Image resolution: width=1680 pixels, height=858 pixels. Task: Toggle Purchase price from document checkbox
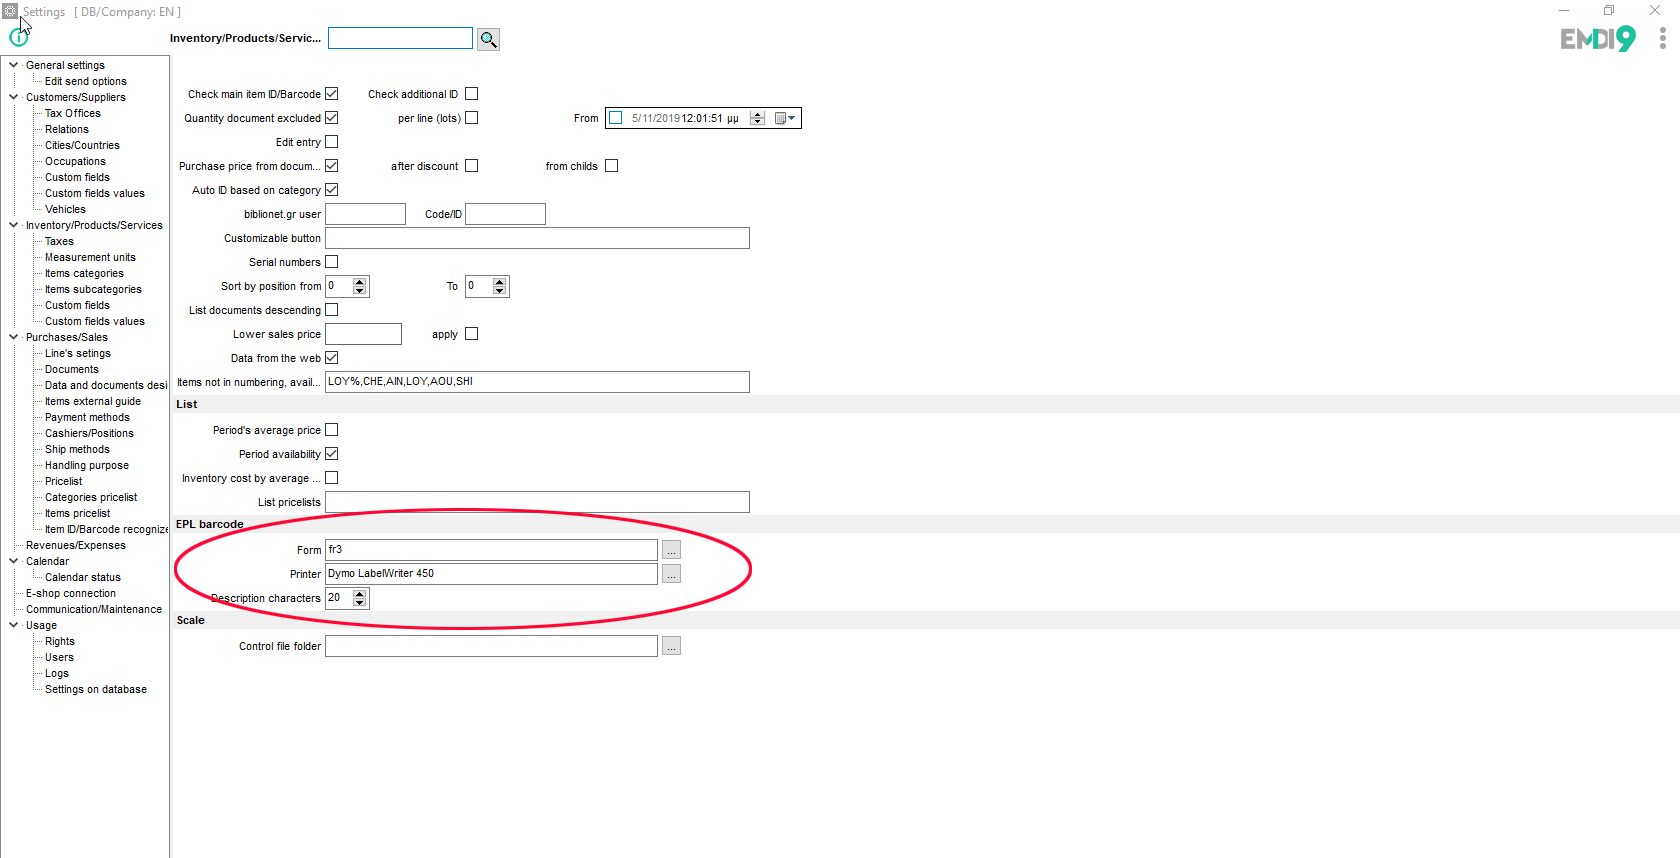tap(332, 166)
